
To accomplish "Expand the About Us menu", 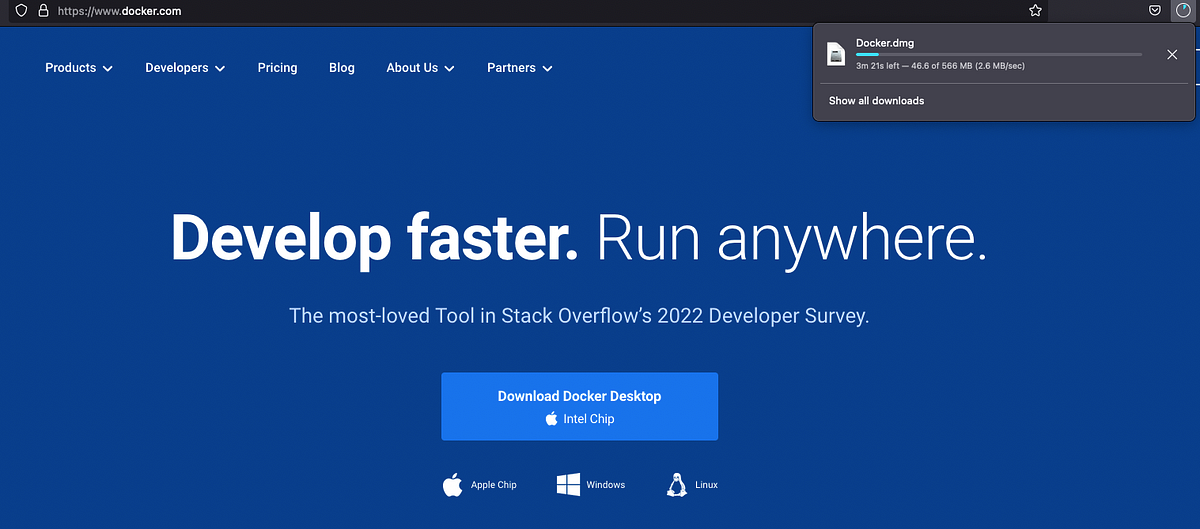I will (421, 68).
